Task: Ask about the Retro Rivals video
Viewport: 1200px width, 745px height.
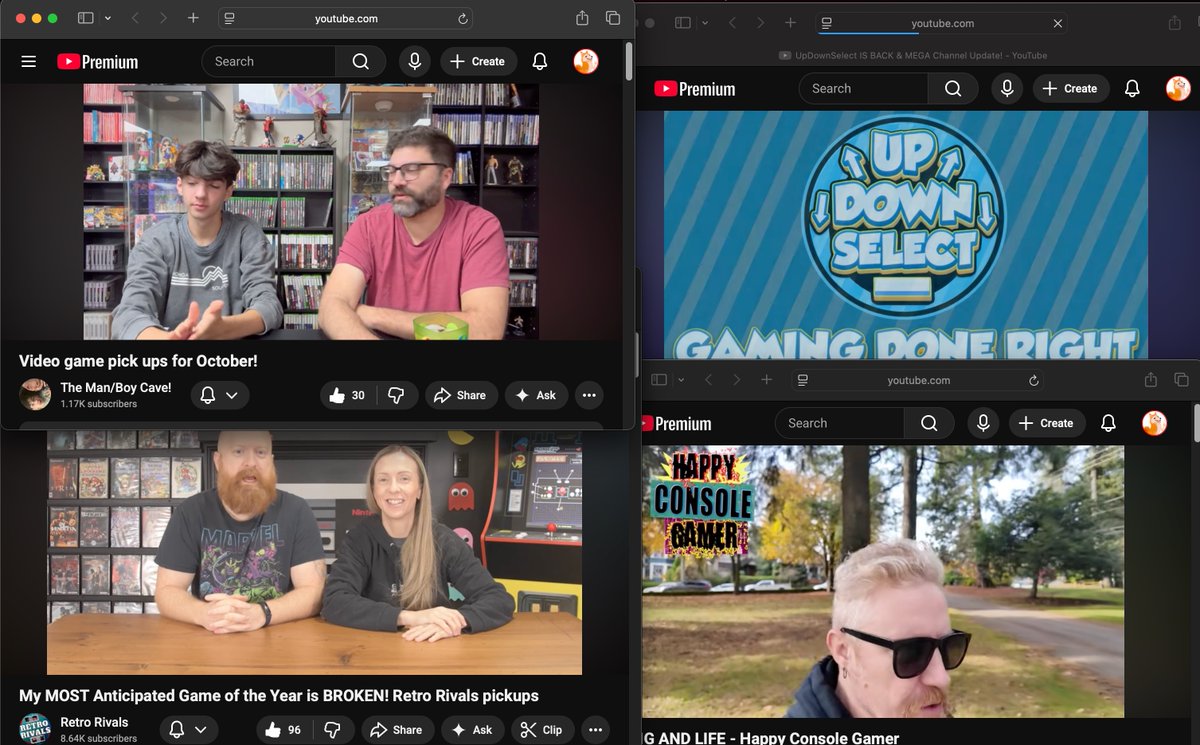Action: 472,730
